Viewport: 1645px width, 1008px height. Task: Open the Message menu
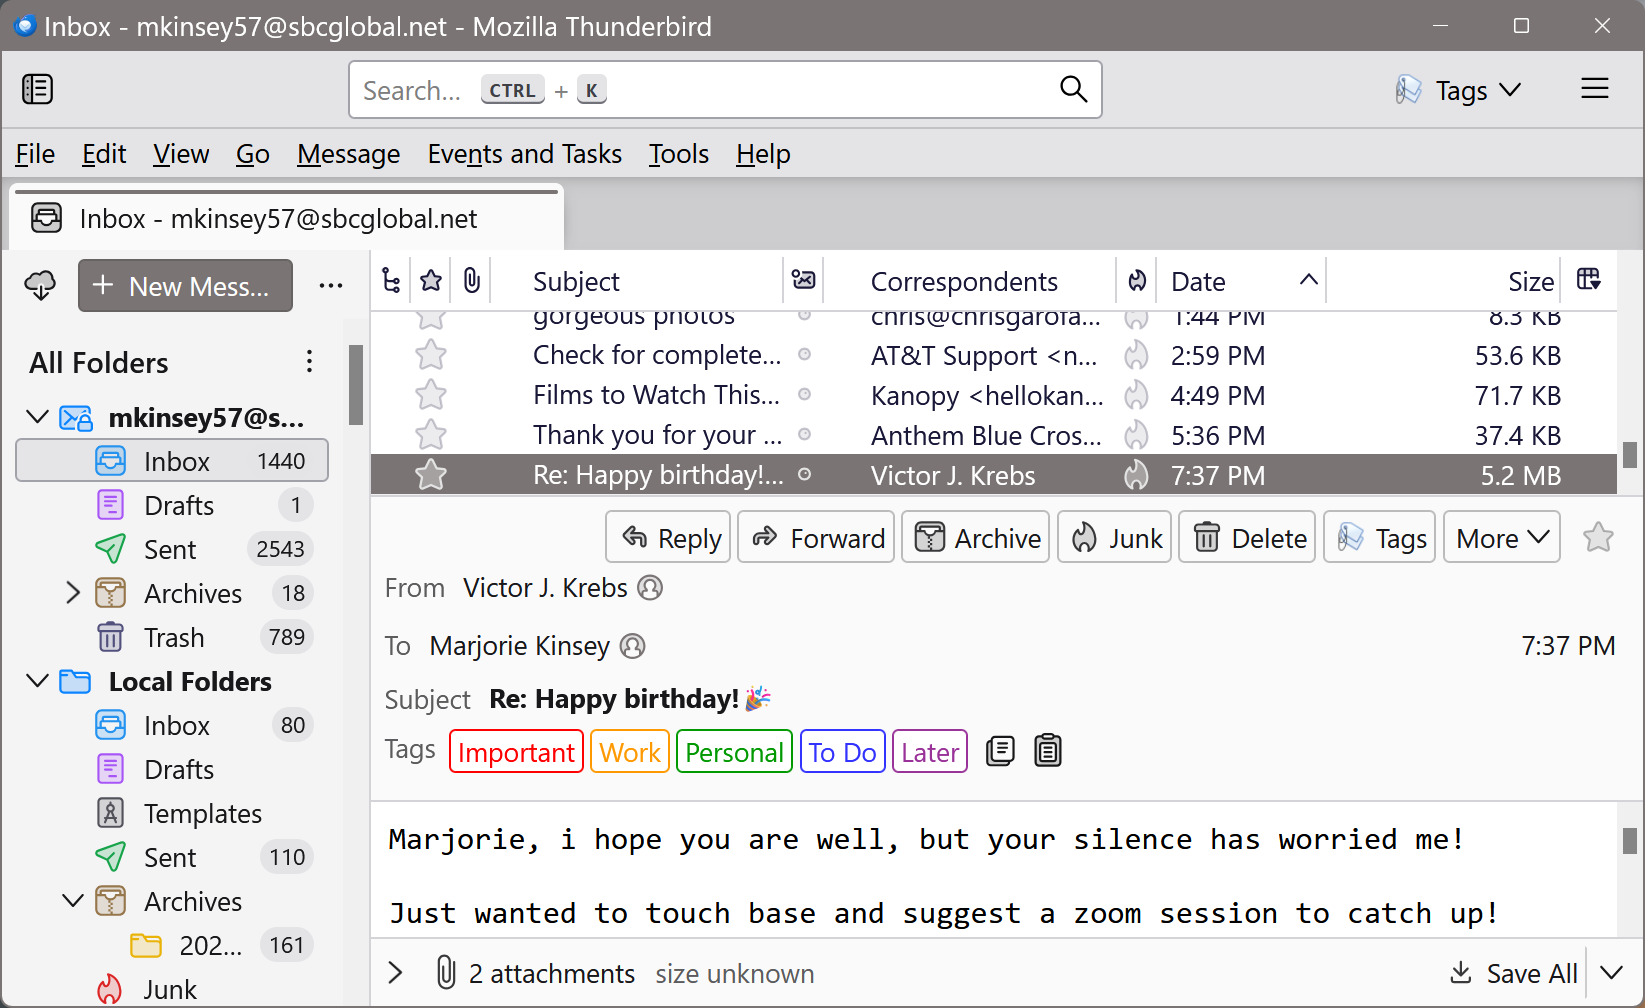pyautogui.click(x=348, y=154)
